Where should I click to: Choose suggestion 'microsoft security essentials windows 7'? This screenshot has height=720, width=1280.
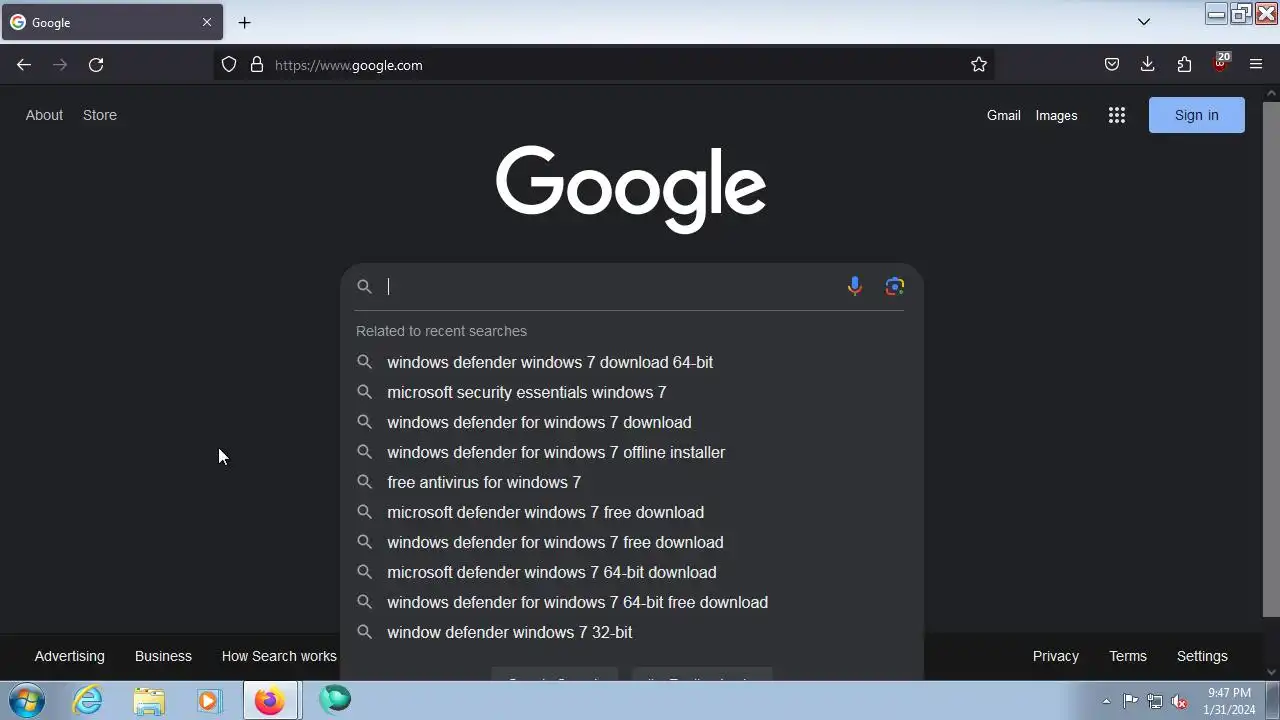coord(632,392)
